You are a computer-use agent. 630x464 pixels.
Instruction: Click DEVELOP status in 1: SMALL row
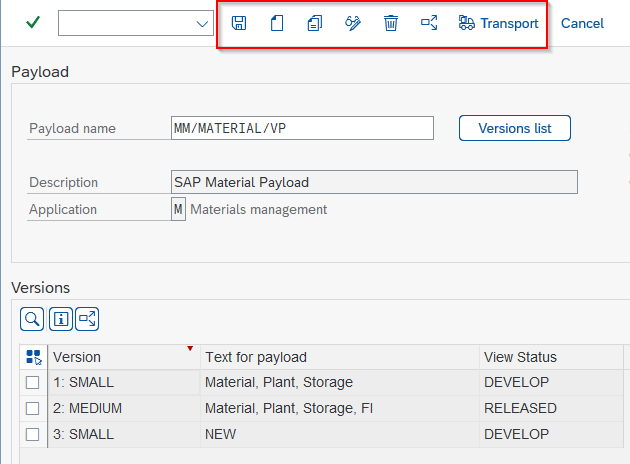(551, 382)
